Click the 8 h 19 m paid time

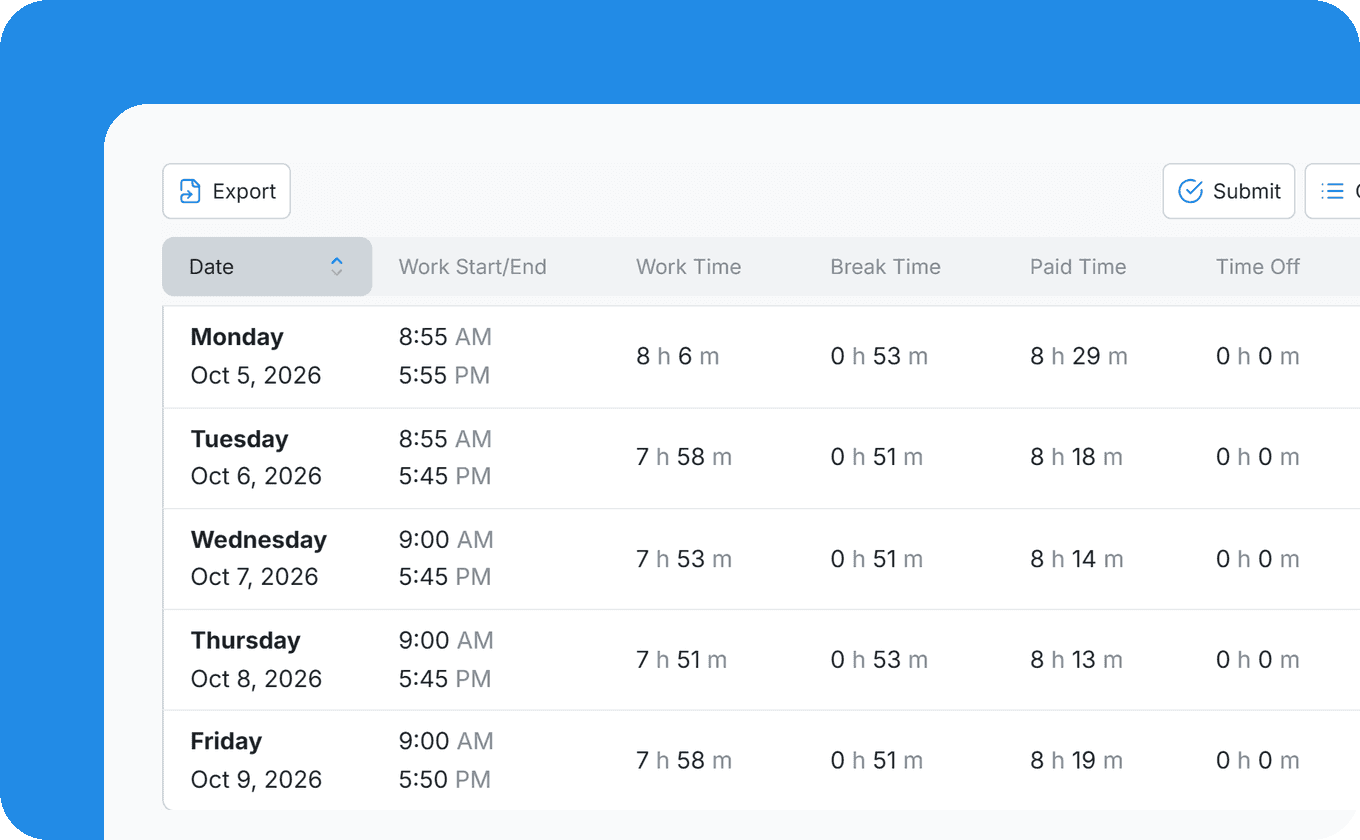[x=1077, y=760]
